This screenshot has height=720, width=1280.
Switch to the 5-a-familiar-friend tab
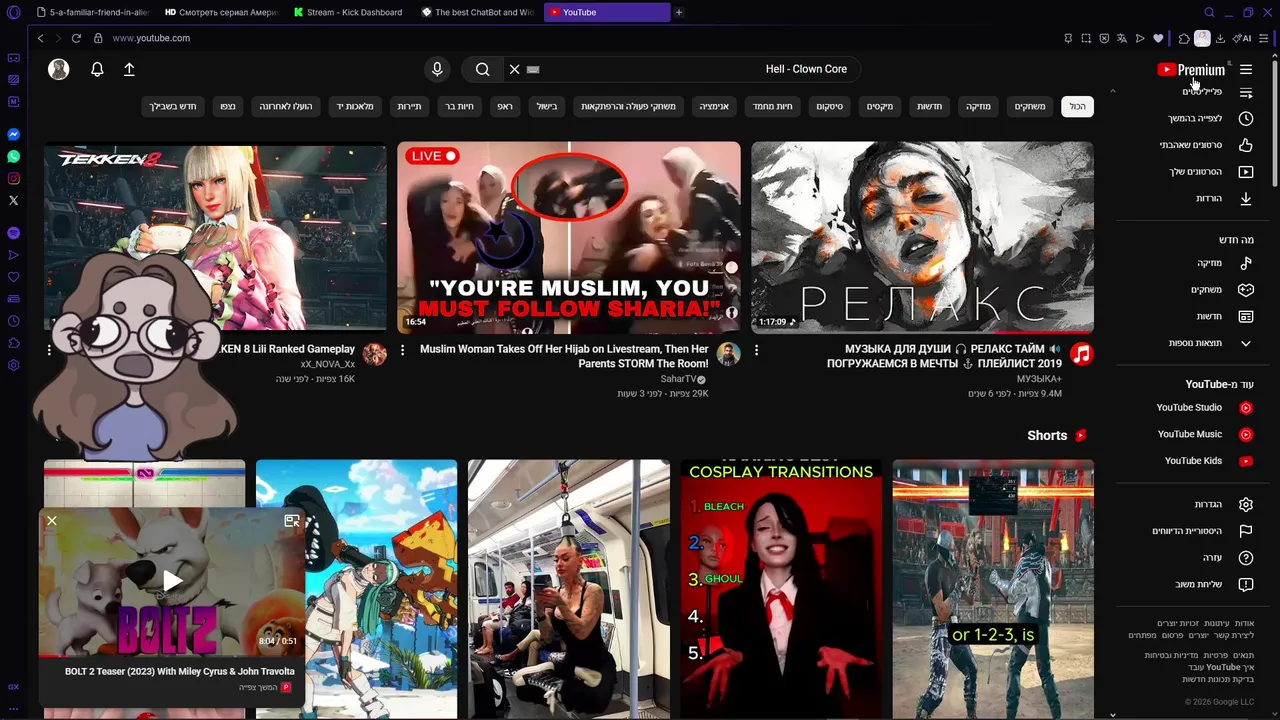92,12
